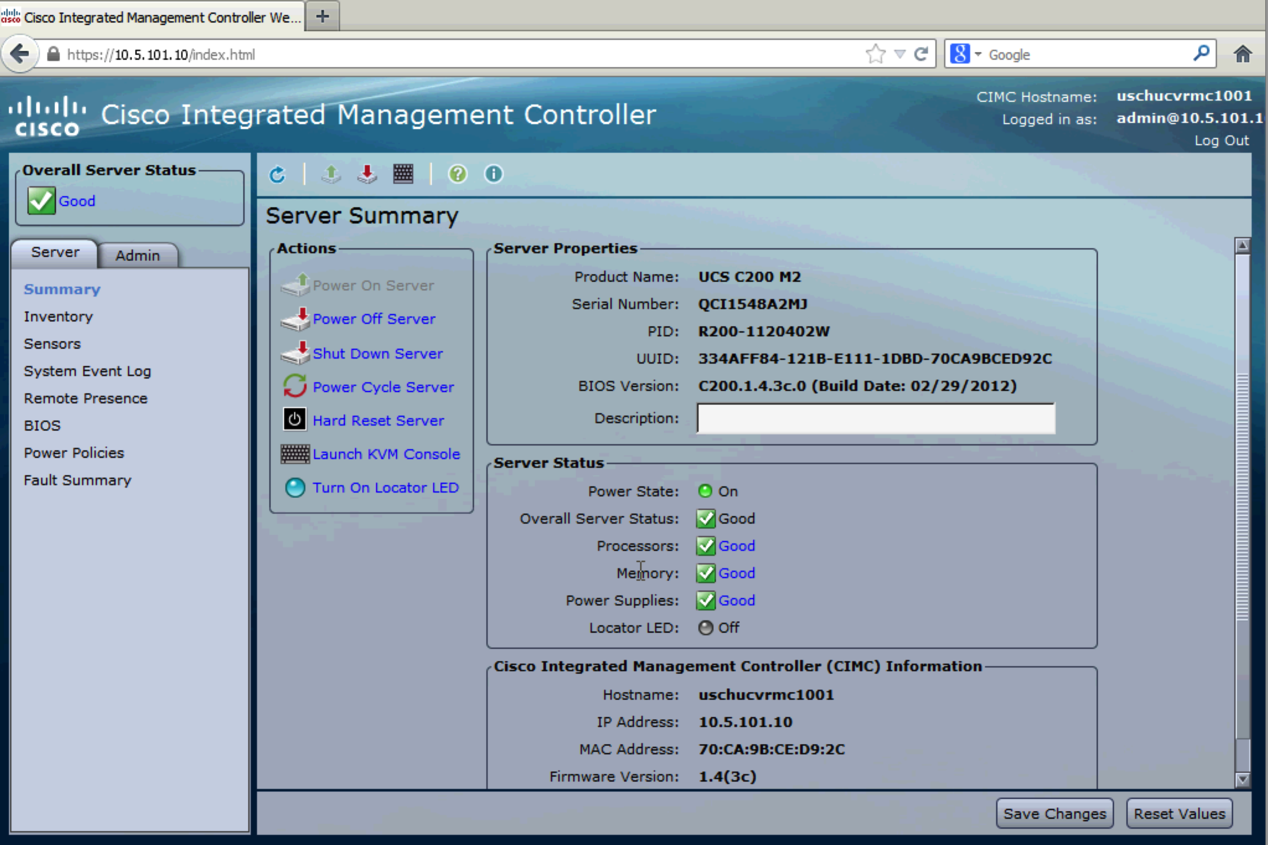Click the serial number QCI1548A2MJ

753,304
